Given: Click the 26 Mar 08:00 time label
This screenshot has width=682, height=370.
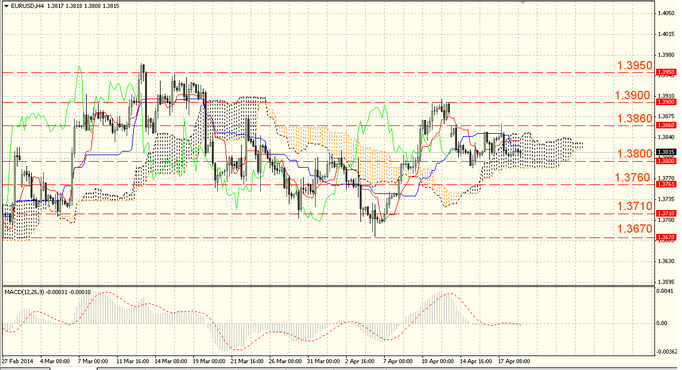Looking at the screenshot, I should point(285,361).
